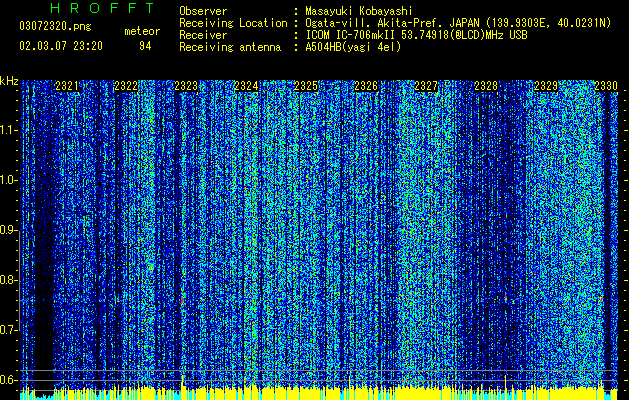Viewport: 629px width, 400px height.
Task: Select the 1.0 kHz axis label
Action: pyautogui.click(x=8, y=180)
